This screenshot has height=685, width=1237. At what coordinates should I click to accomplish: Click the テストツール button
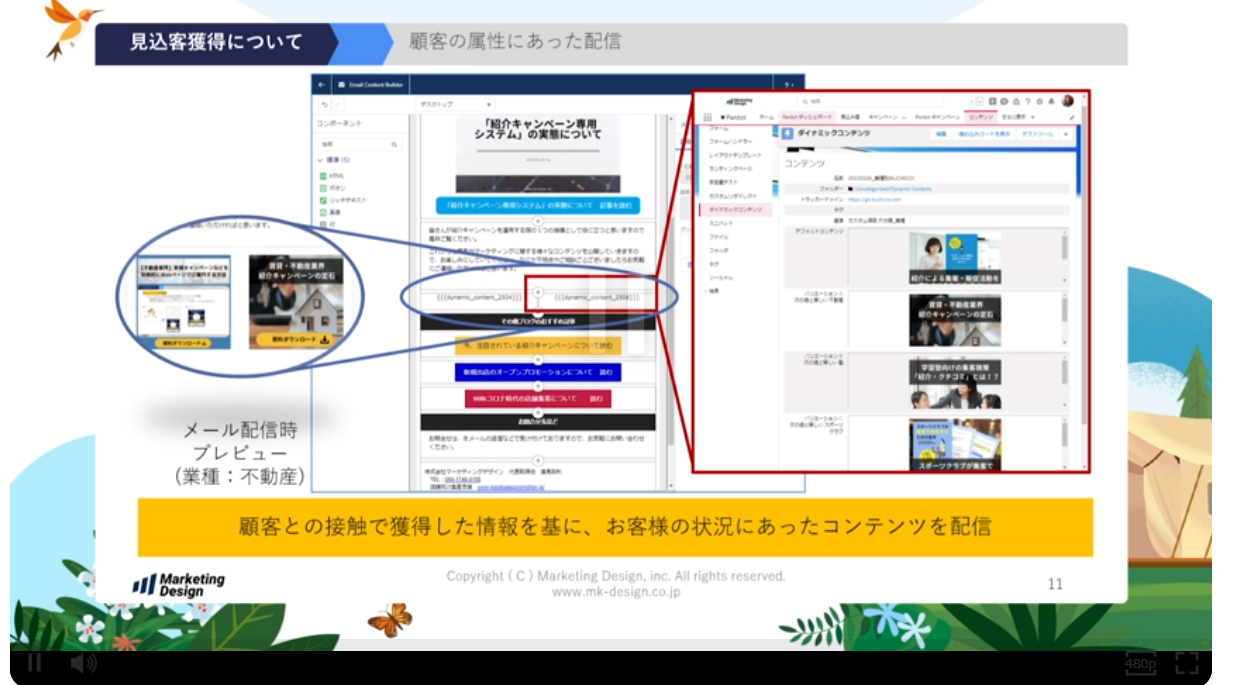[1036, 133]
